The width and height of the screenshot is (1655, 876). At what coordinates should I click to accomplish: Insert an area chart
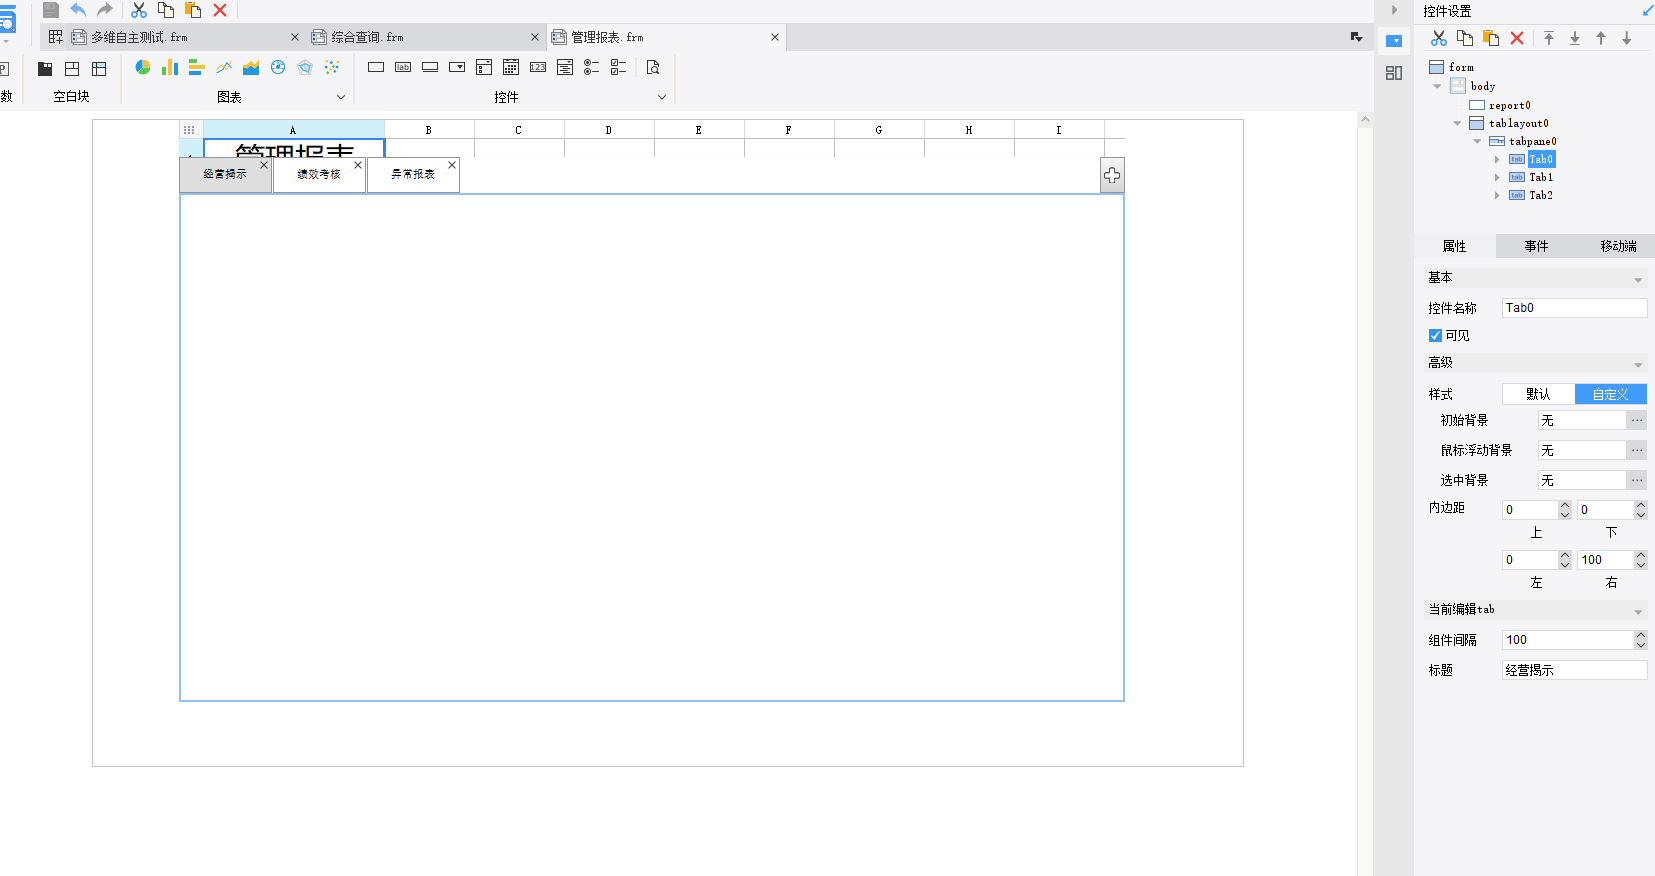[251, 67]
